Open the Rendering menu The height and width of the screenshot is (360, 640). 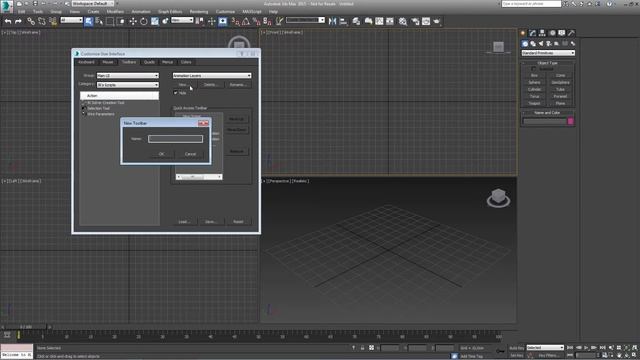pyautogui.click(x=199, y=12)
